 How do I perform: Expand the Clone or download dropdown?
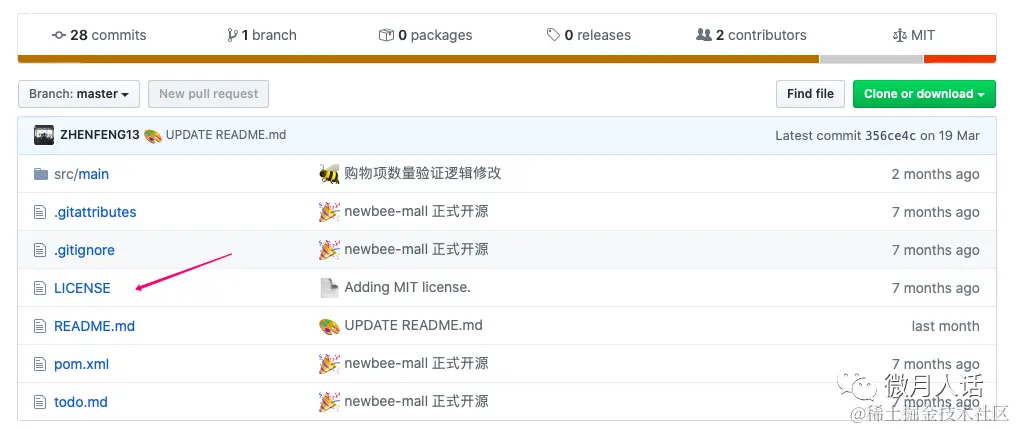pos(925,94)
